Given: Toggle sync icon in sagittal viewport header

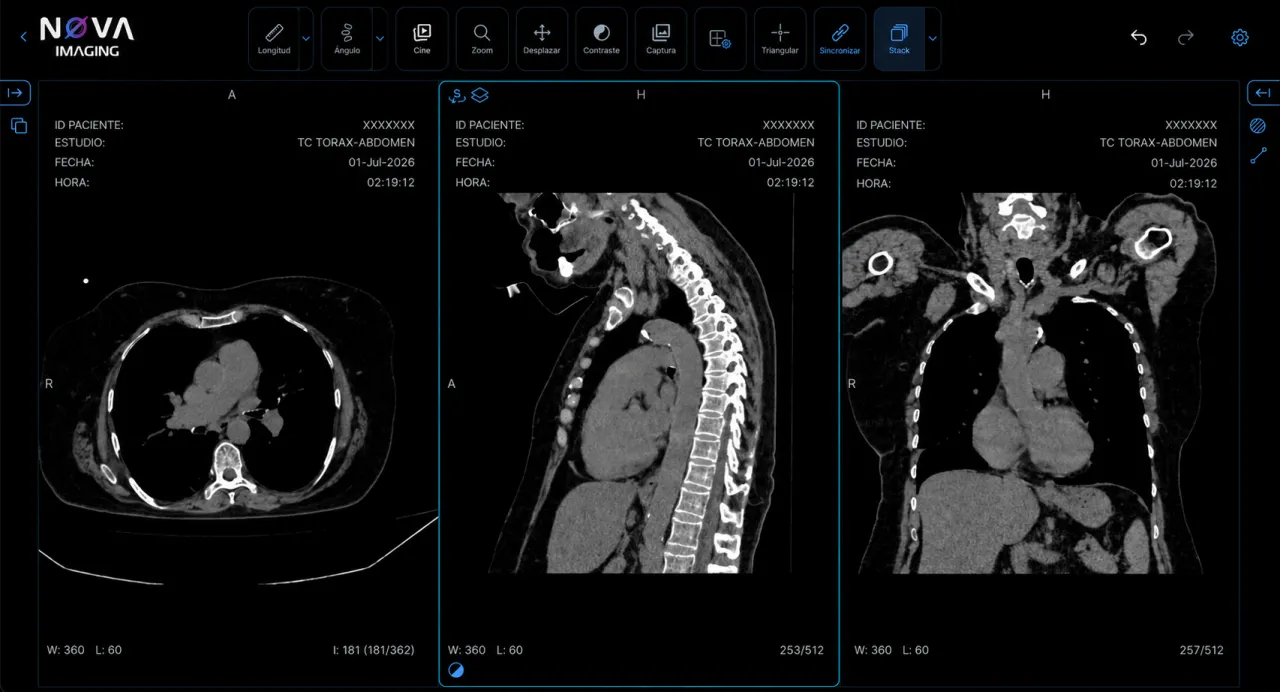Looking at the screenshot, I should pyautogui.click(x=457, y=95).
